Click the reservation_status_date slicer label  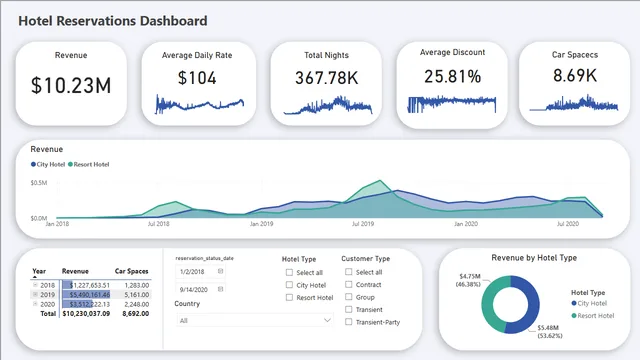point(204,258)
